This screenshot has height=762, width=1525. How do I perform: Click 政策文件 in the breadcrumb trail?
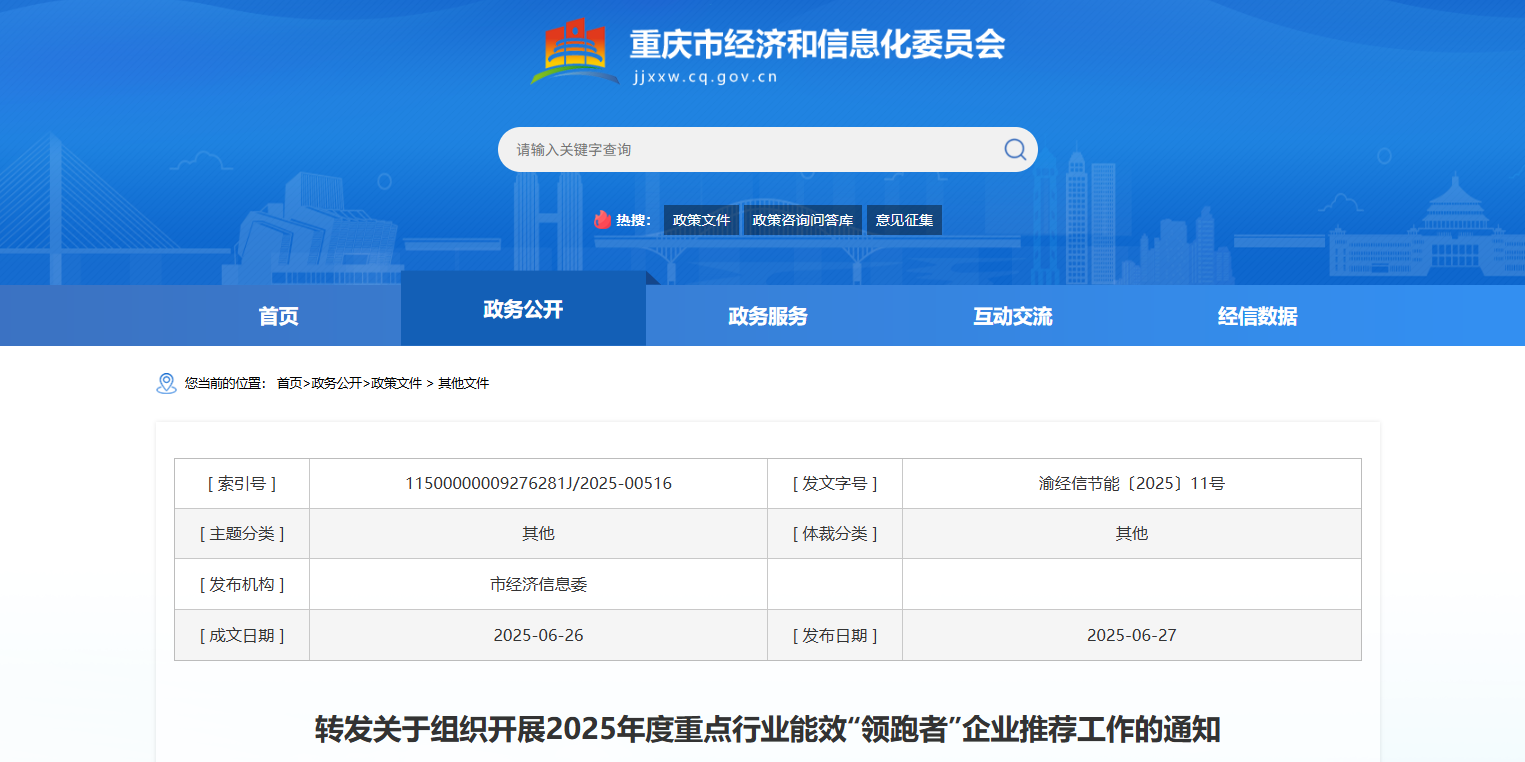point(397,384)
